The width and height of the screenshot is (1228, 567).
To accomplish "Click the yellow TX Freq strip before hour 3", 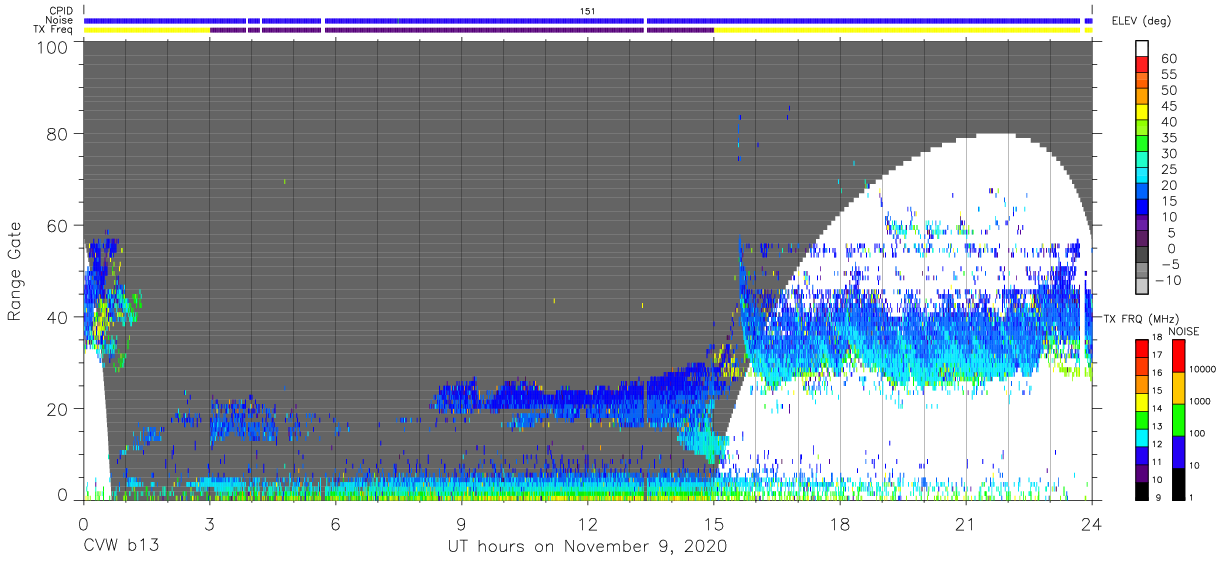I will pyautogui.click(x=147, y=30).
